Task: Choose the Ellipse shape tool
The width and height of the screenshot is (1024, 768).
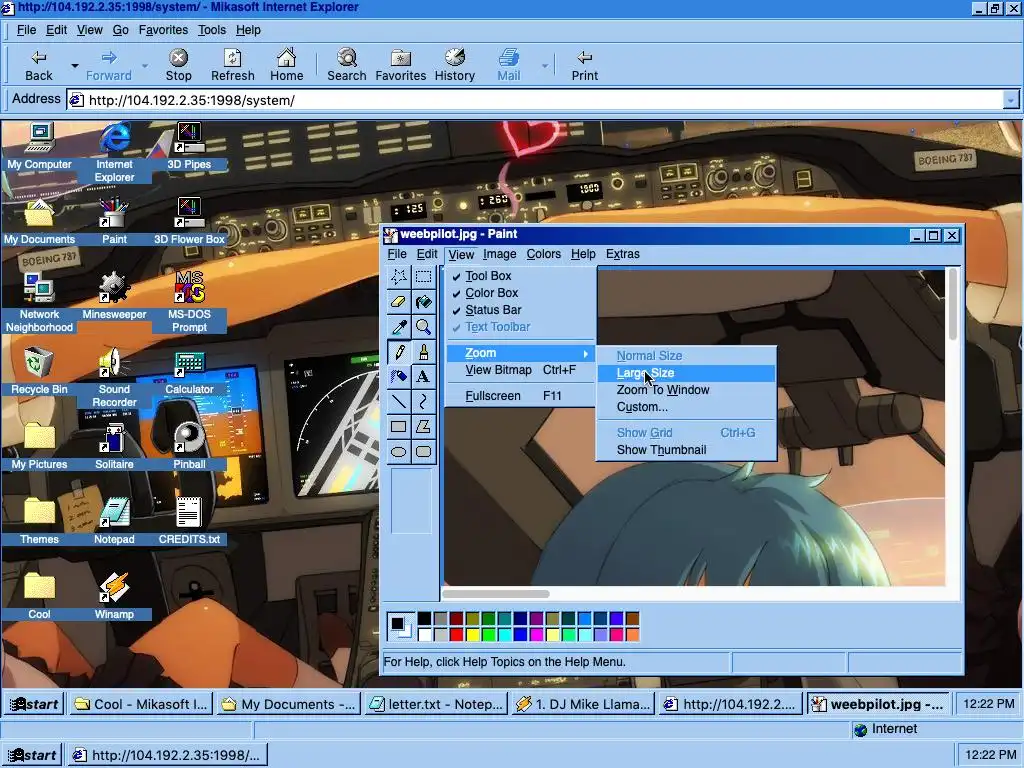Action: pos(398,451)
